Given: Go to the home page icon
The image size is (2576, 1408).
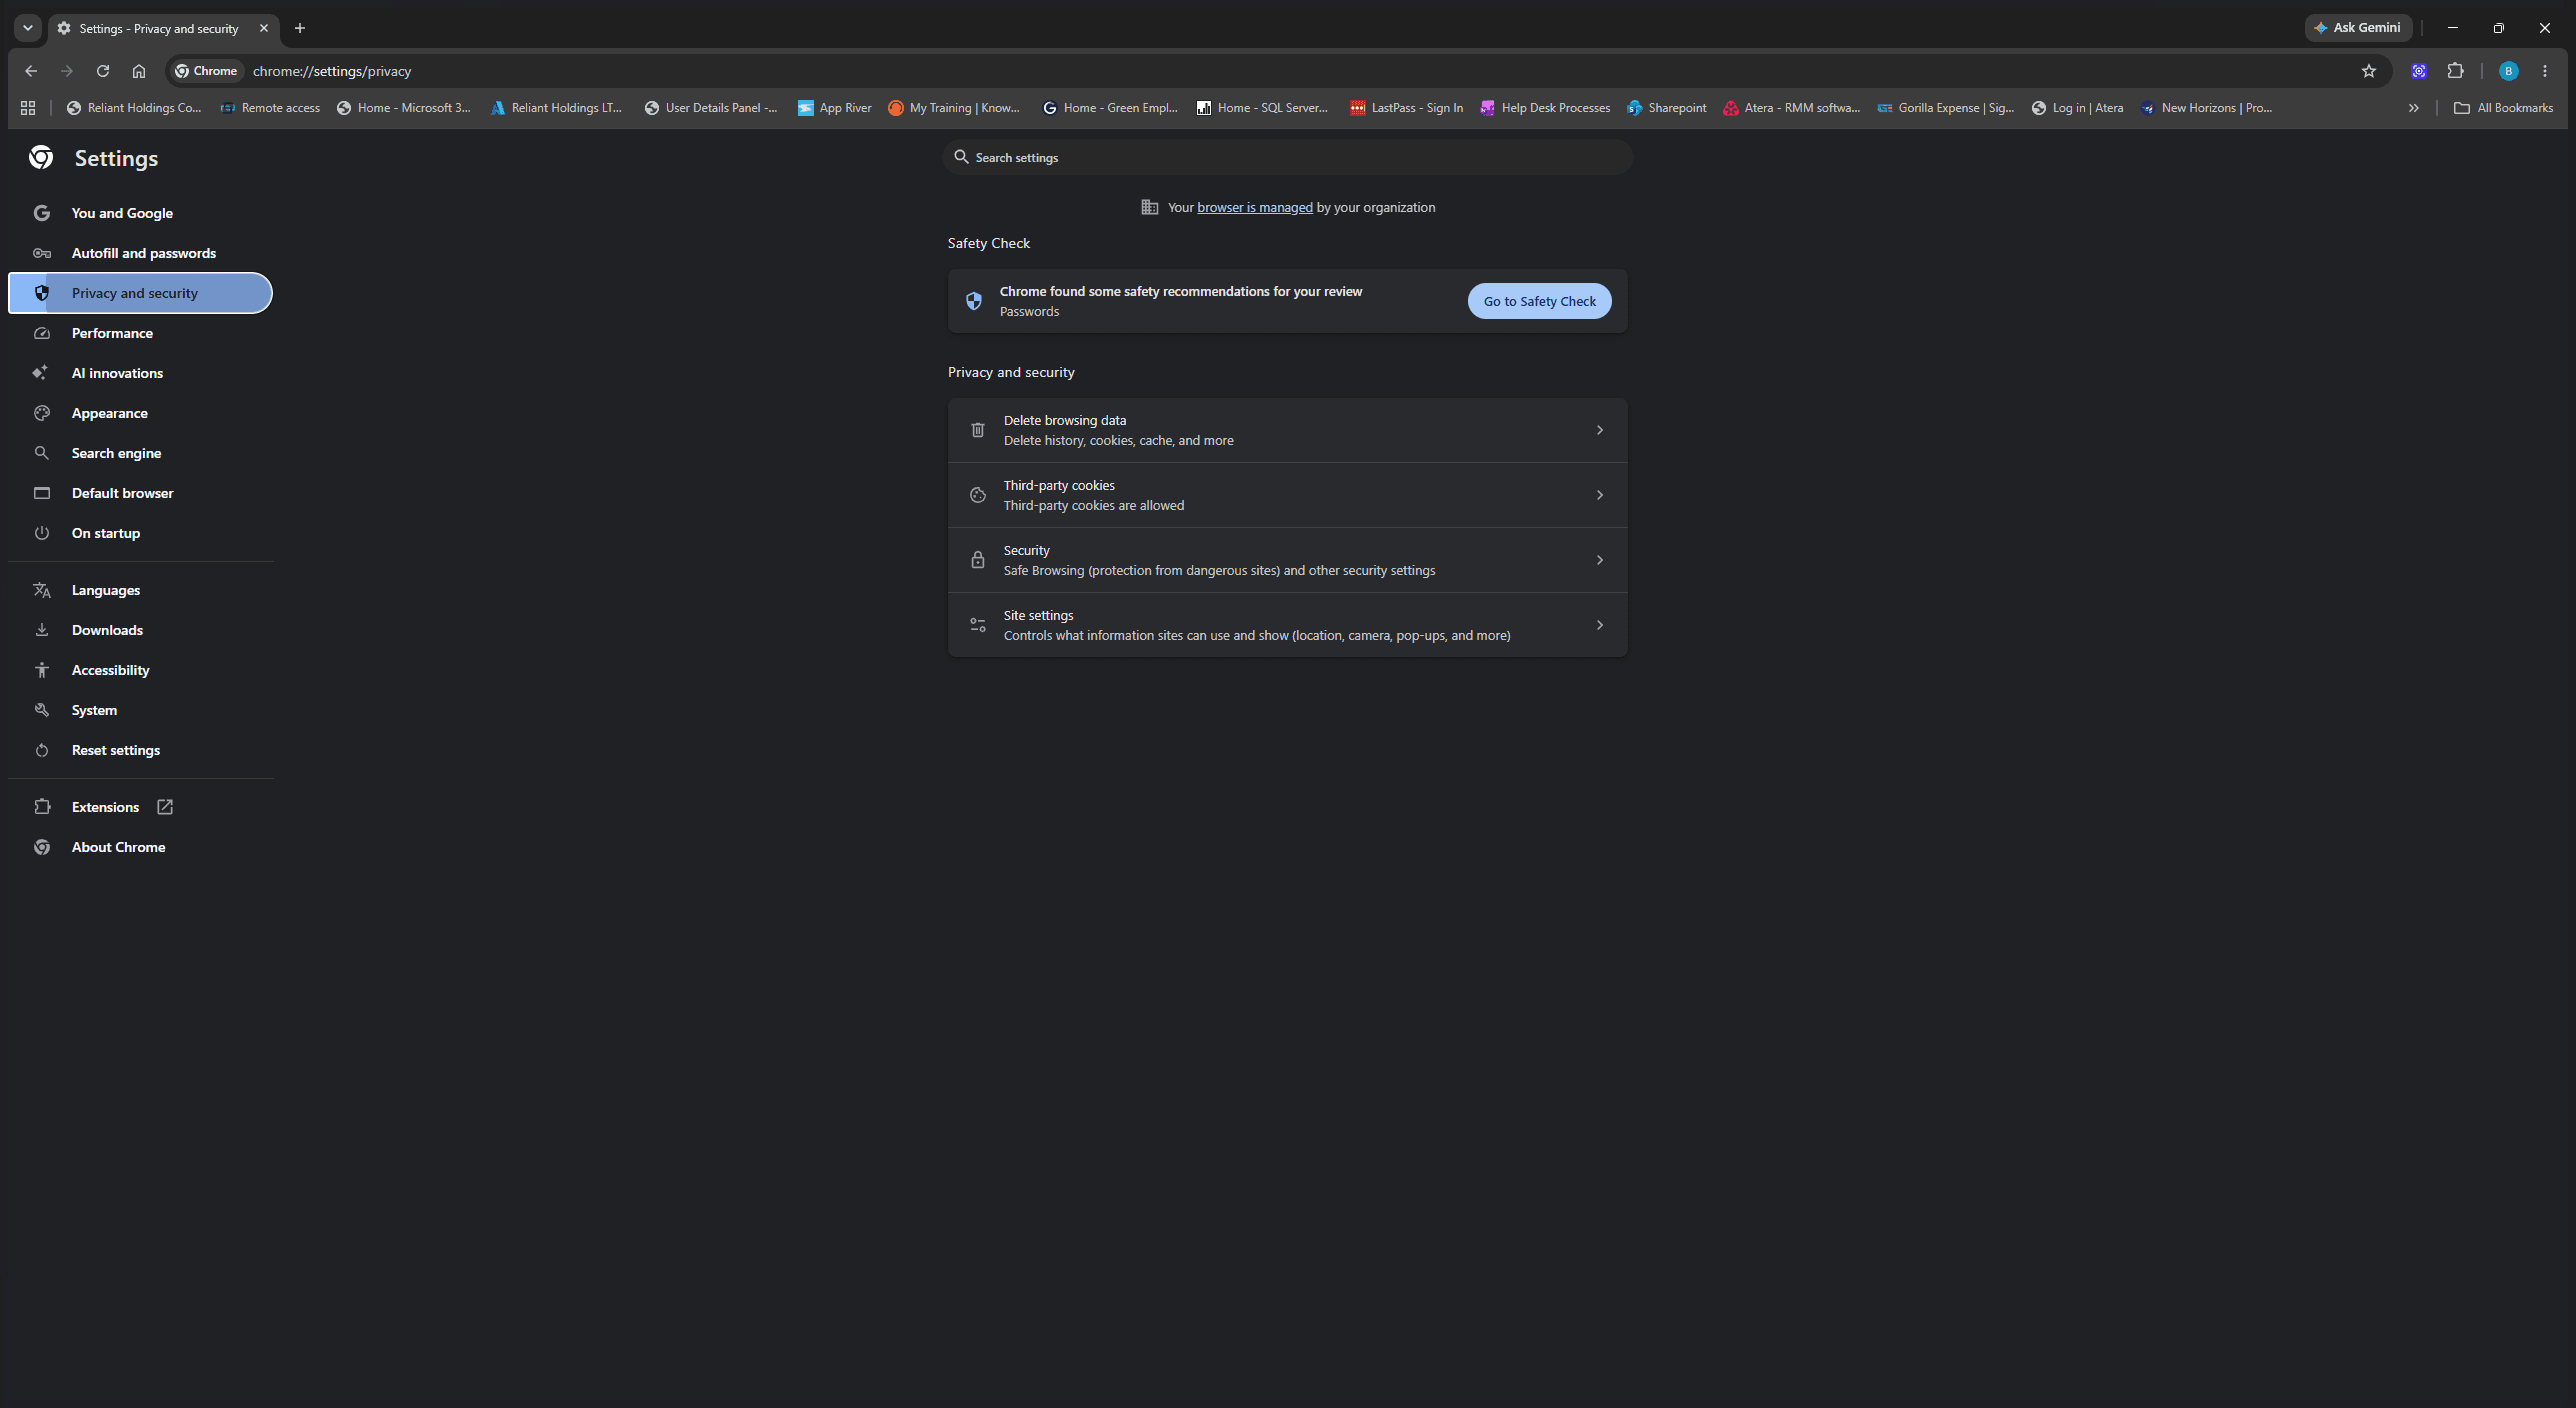Looking at the screenshot, I should pyautogui.click(x=139, y=71).
